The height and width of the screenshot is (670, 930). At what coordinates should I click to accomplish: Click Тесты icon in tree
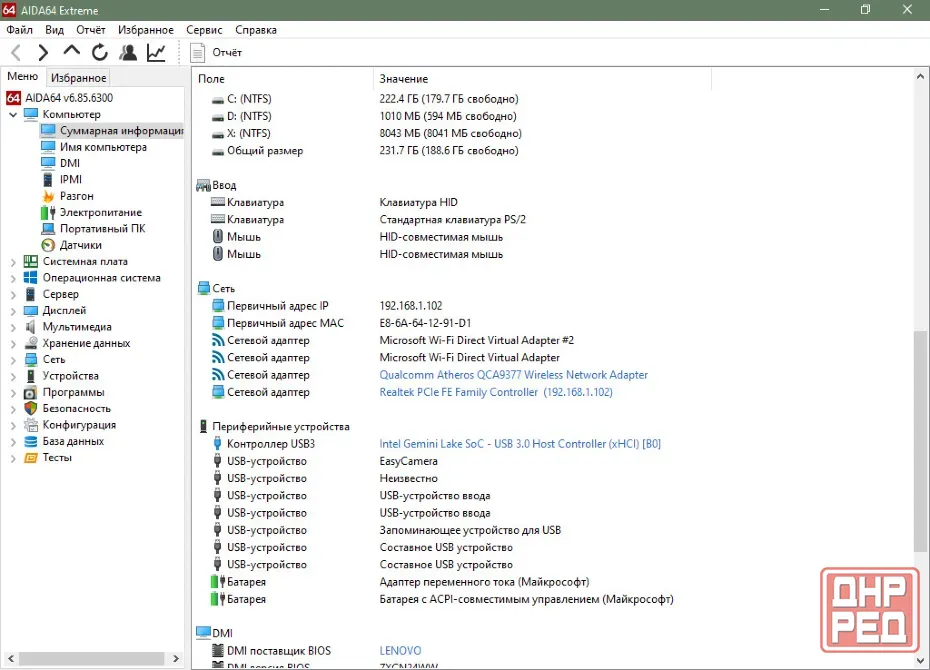coord(31,458)
